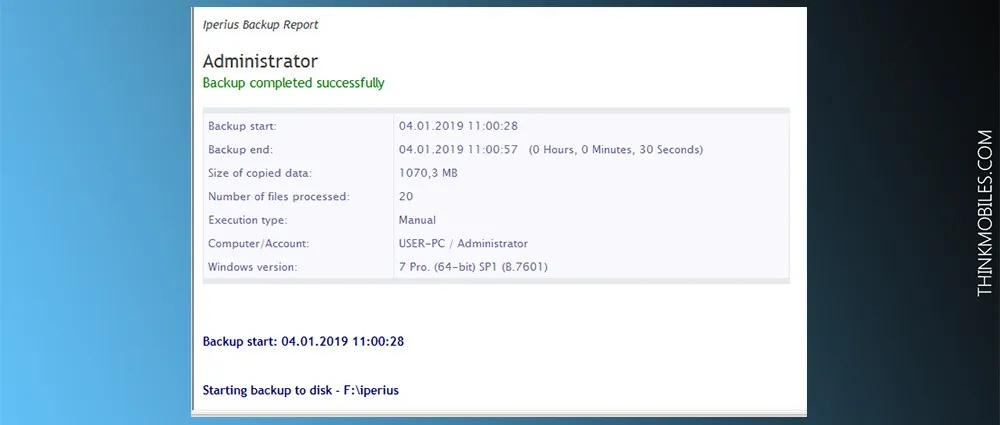Select '7 Pro. (64-bit) SP1 (B.7601)' value
Image resolution: width=1000 pixels, height=425 pixels.
473,267
